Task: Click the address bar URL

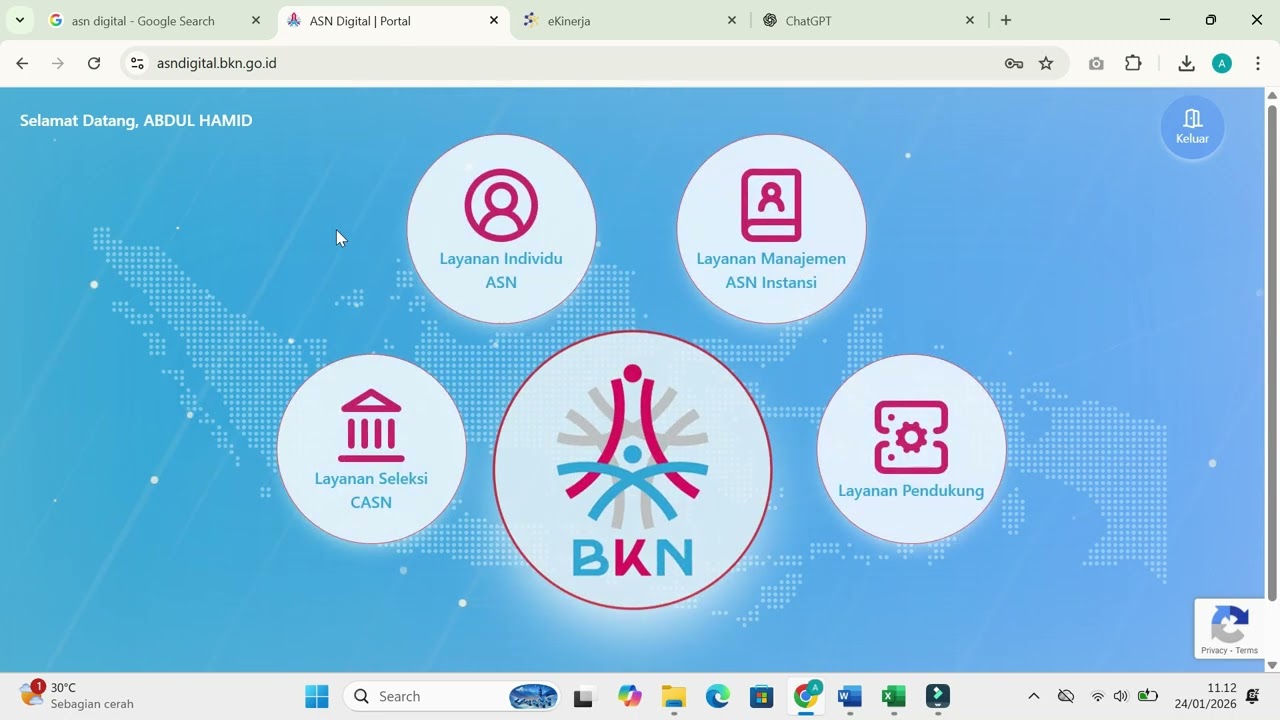Action: pyautogui.click(x=217, y=63)
